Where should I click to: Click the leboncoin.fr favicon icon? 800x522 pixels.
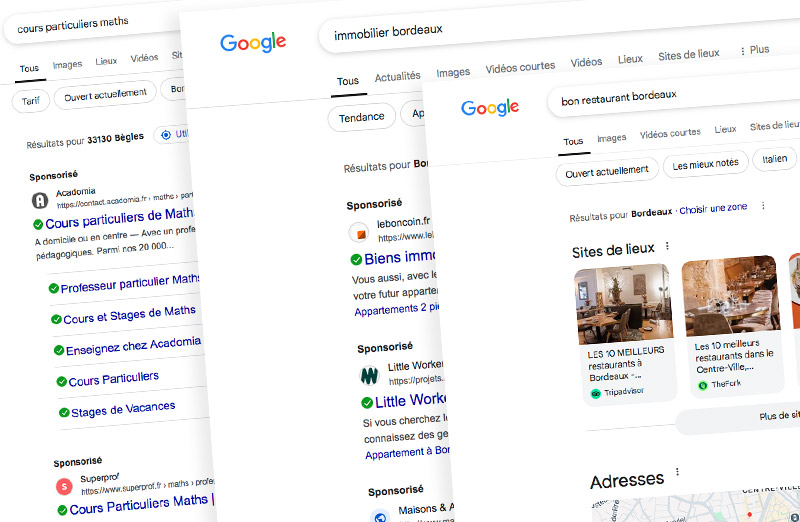click(359, 233)
